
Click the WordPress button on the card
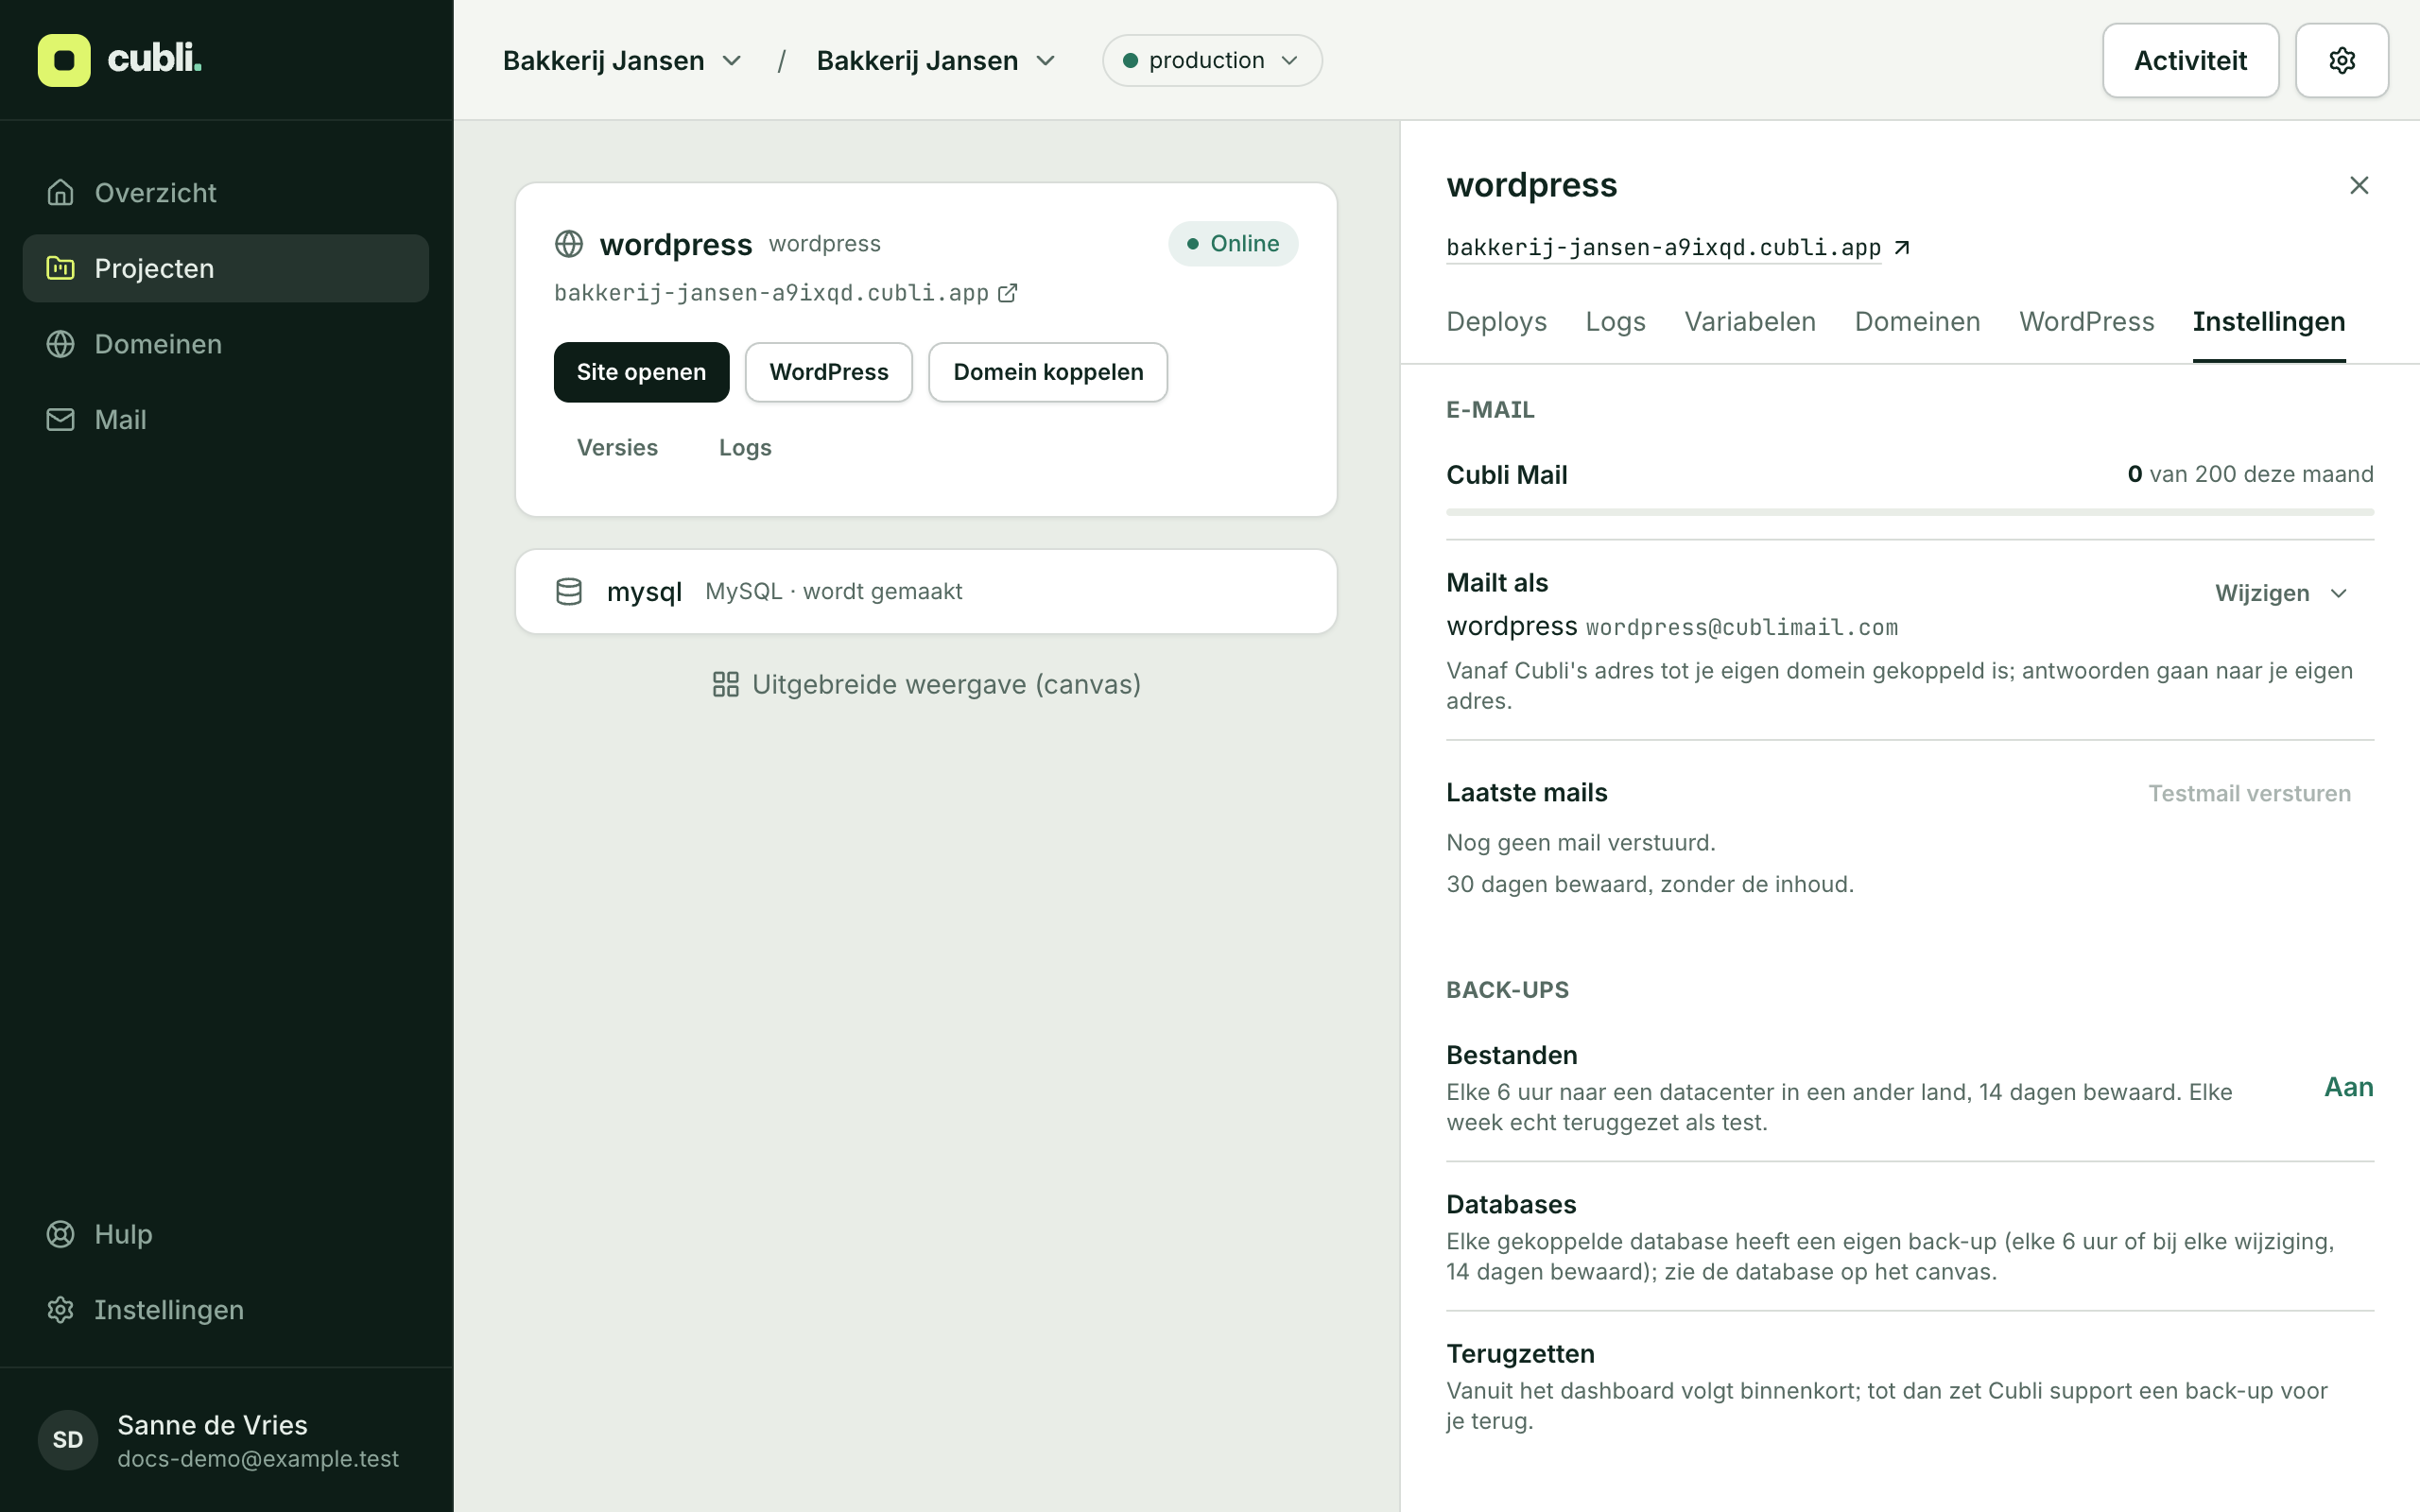(829, 372)
